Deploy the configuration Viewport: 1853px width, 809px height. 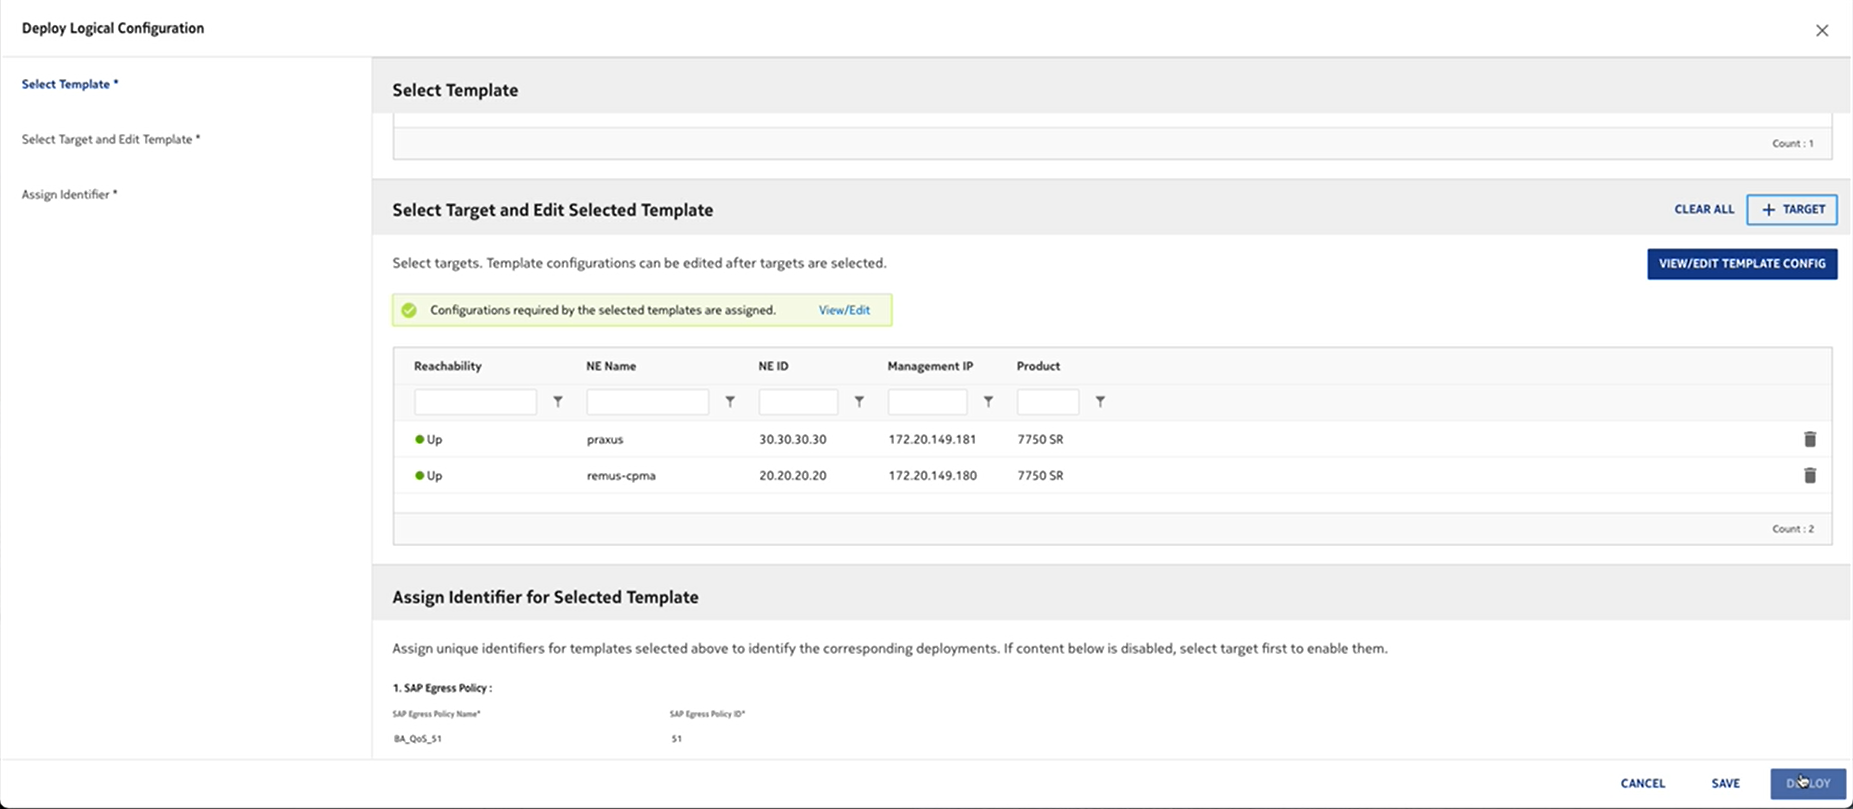point(1808,783)
